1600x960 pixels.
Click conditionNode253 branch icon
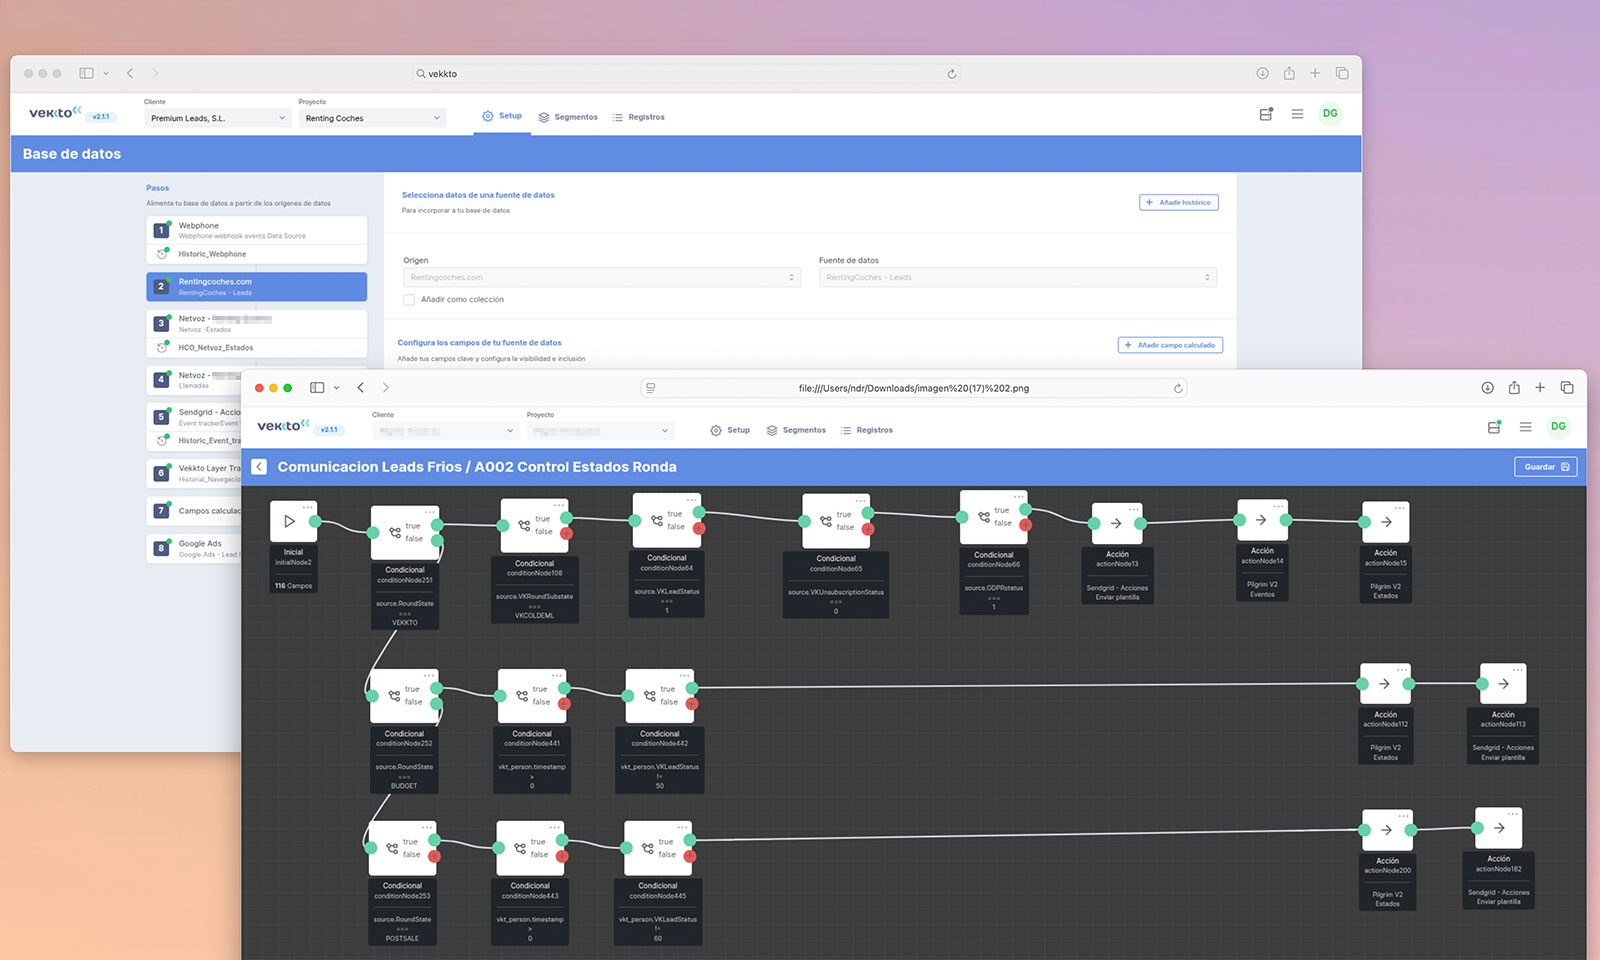click(392, 848)
